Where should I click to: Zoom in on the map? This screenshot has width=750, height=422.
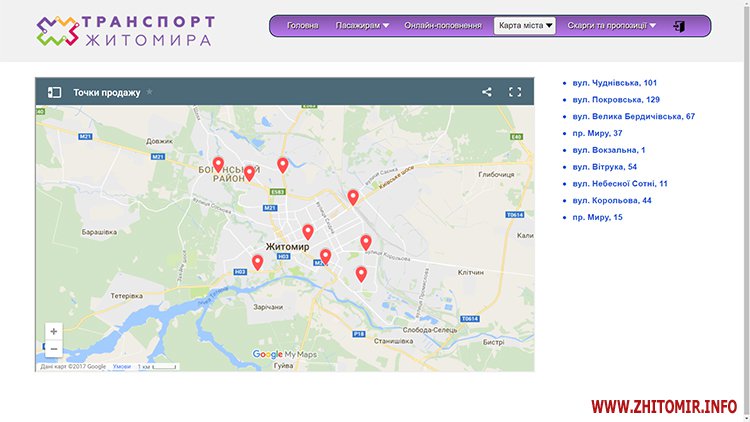54,331
